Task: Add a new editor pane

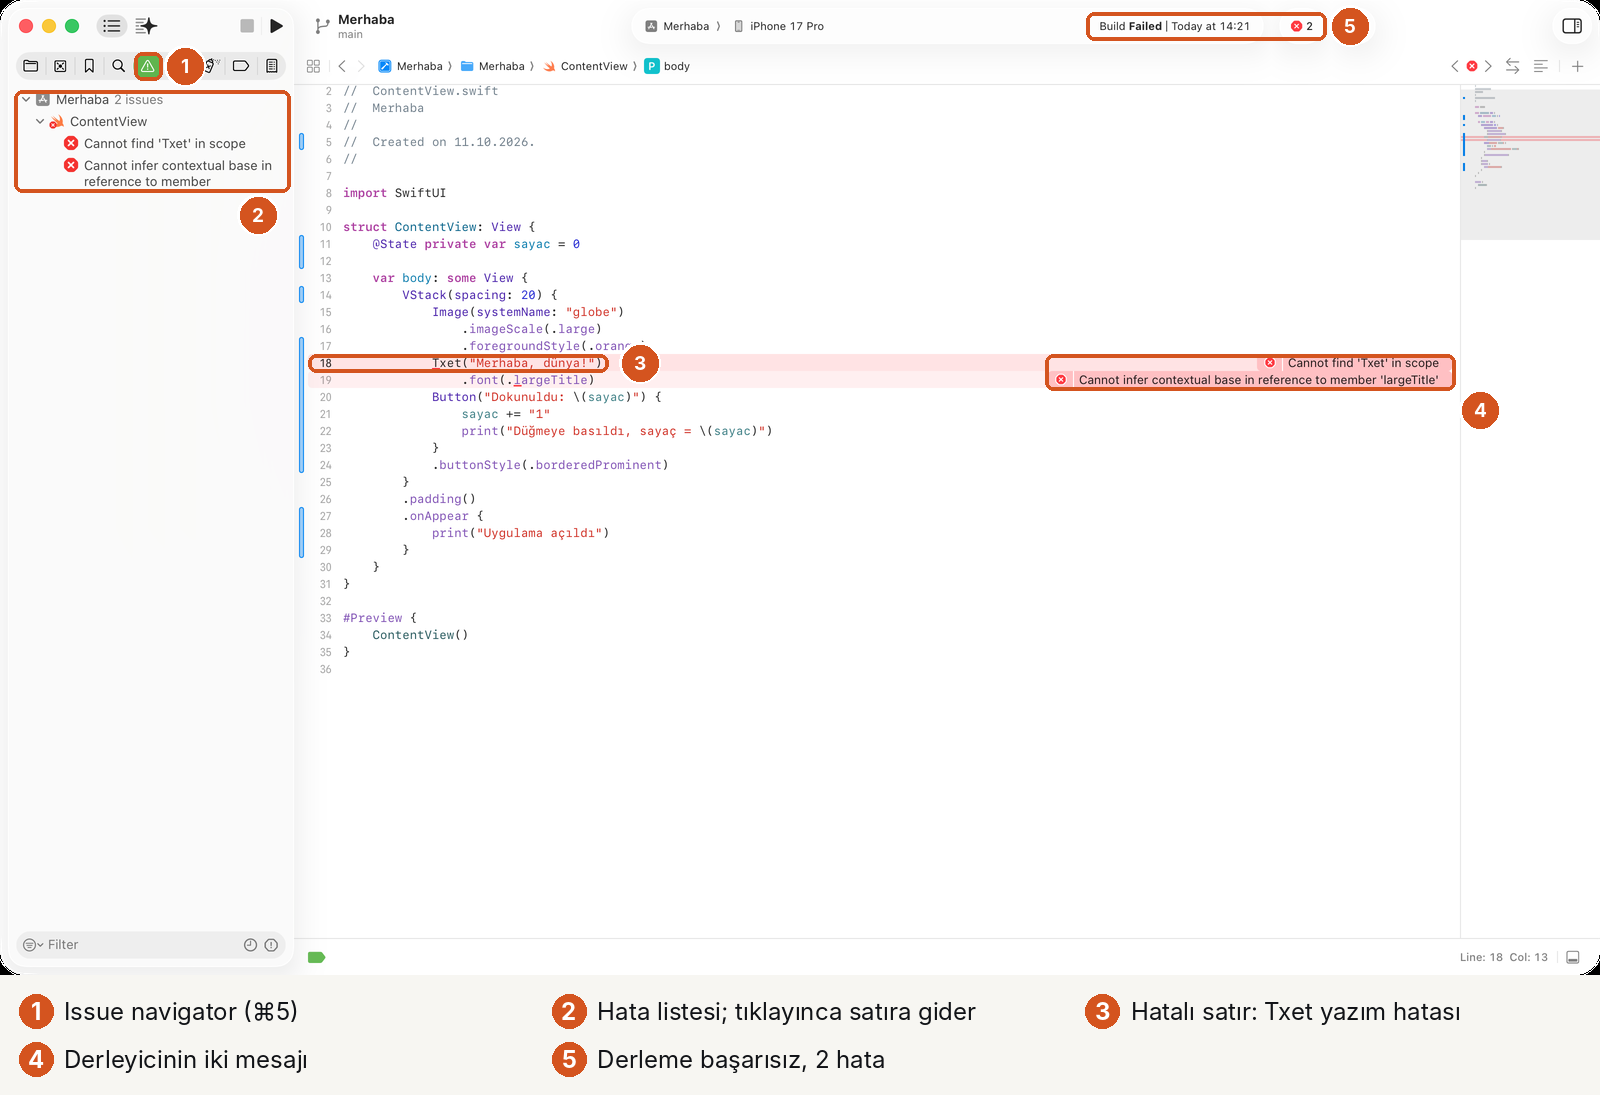Action: pos(1577,66)
